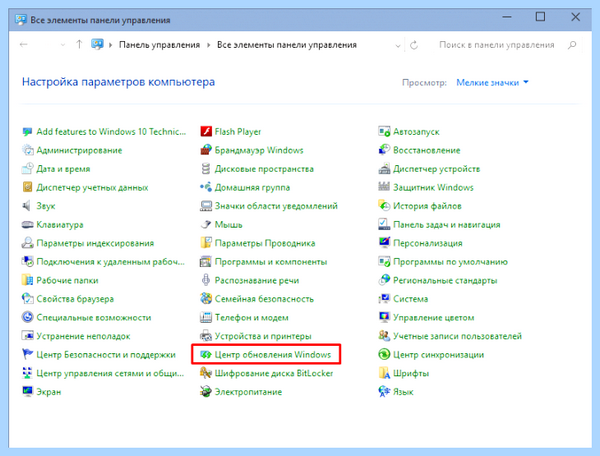Click the Брандмауэр Windows firewall icon
Viewport: 600px width, 456px height.
pyautogui.click(x=206, y=150)
